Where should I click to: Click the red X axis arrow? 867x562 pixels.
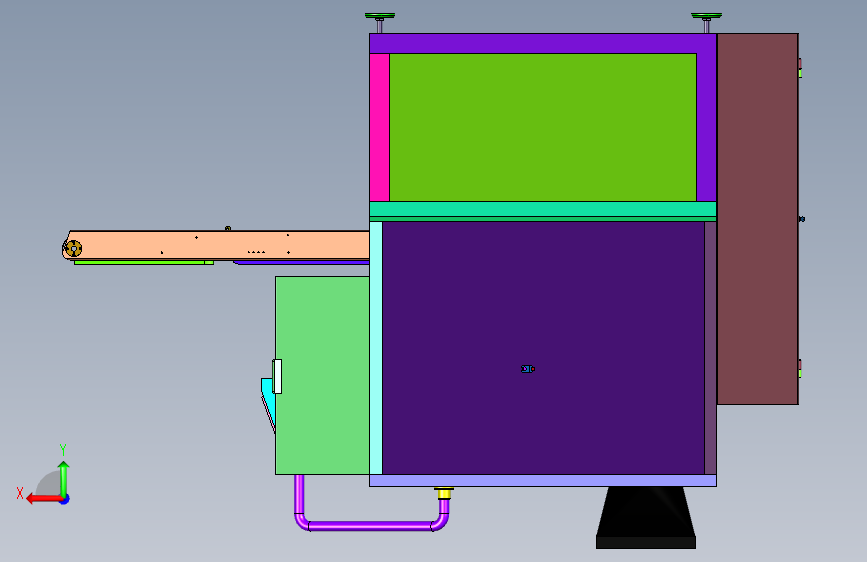coord(44,499)
